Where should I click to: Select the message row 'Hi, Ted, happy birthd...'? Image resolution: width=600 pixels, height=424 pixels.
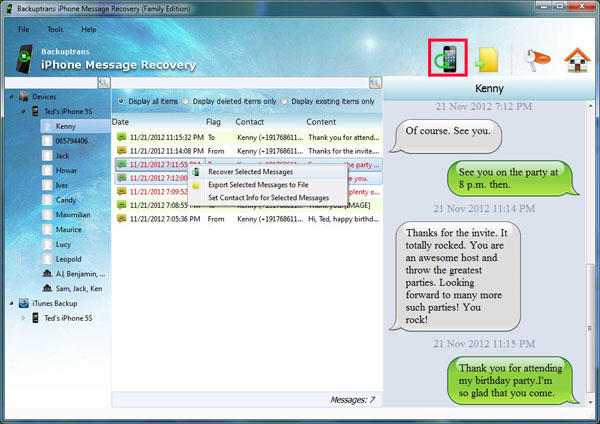tap(247, 219)
